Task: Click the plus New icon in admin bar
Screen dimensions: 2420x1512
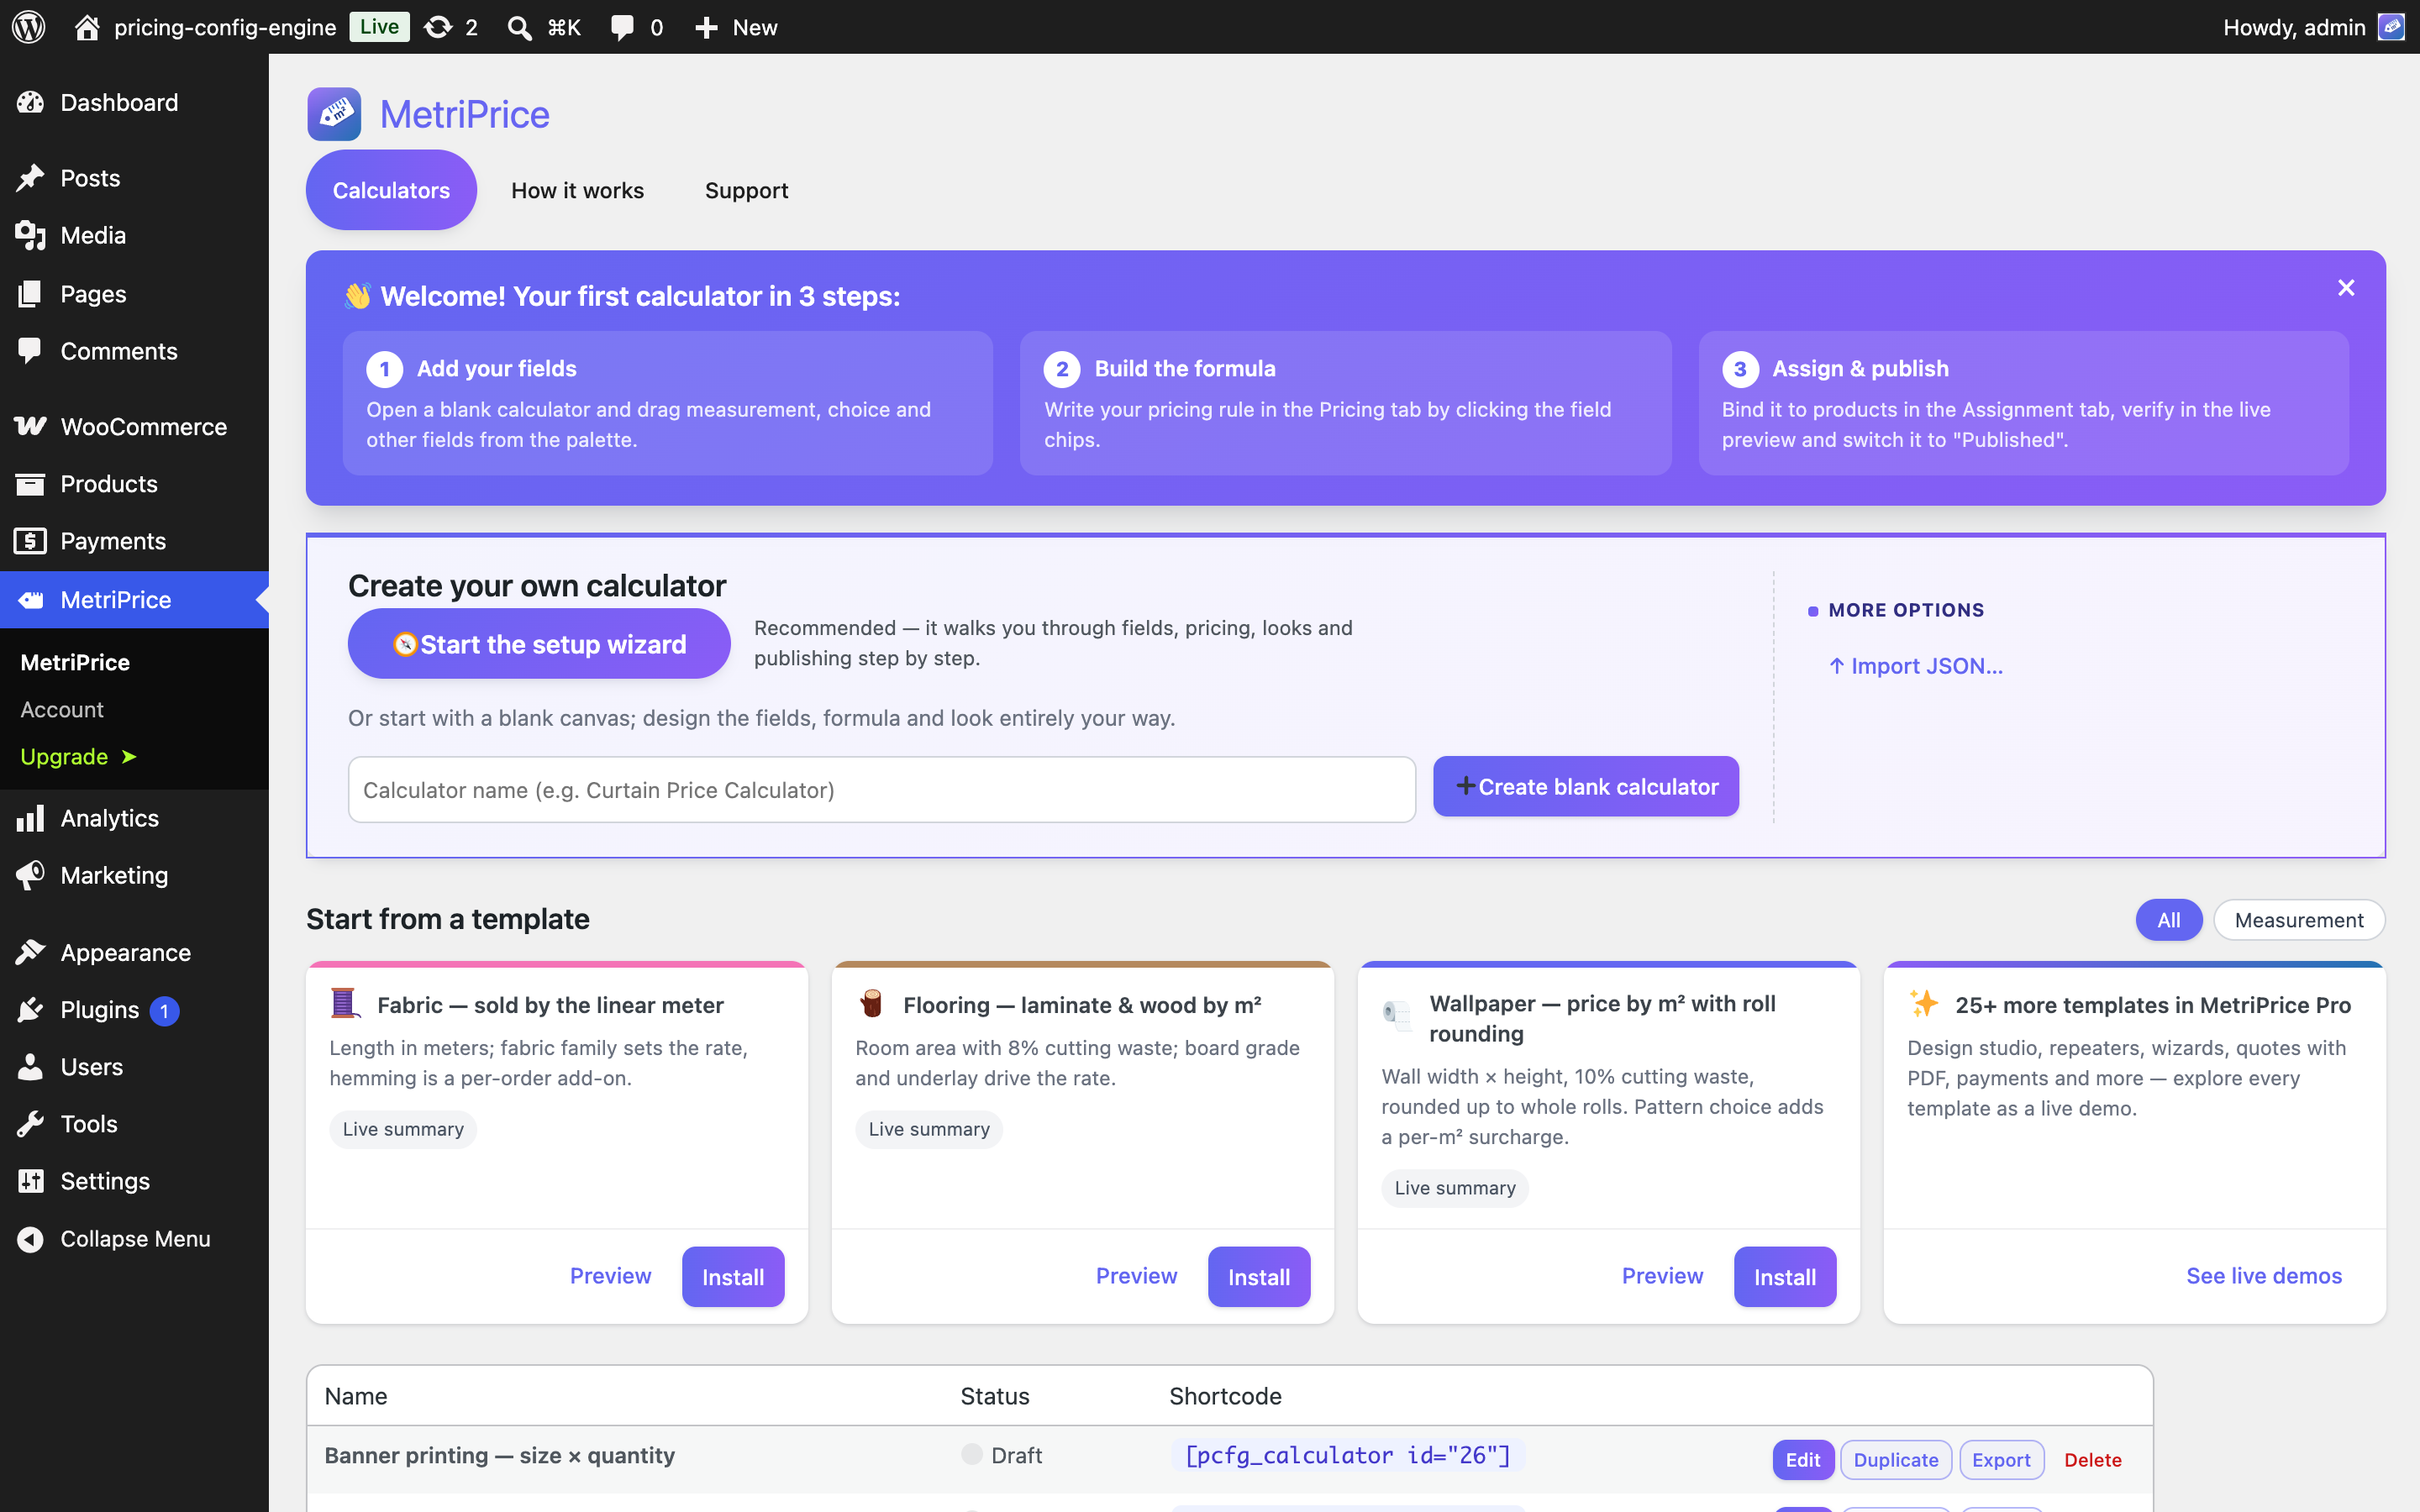Action: (706, 27)
